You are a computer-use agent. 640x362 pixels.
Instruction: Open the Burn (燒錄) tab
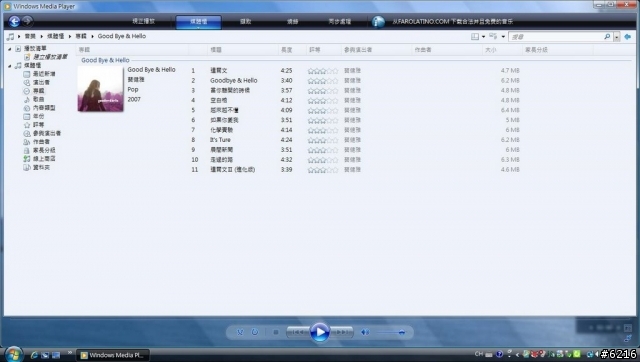coord(292,22)
